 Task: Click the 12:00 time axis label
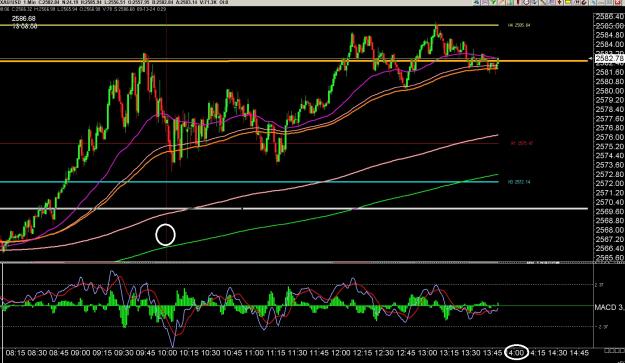(341, 353)
